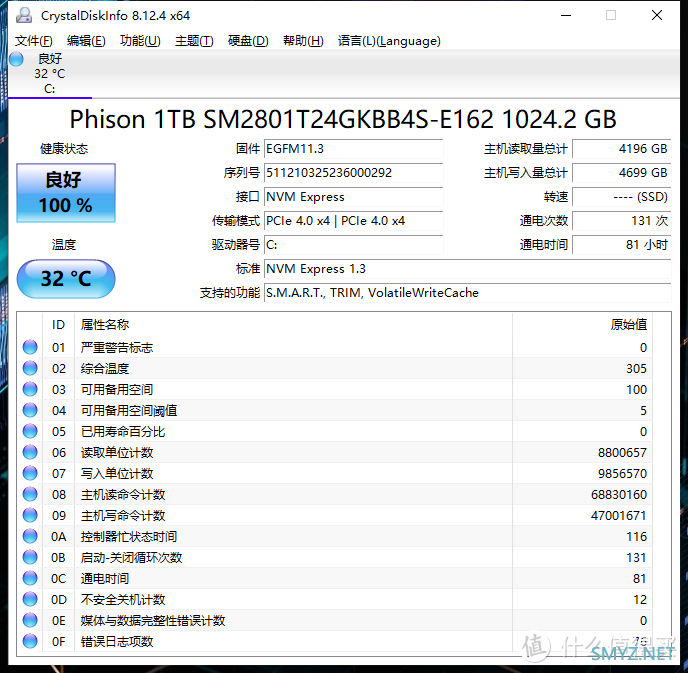
Task: Select the C: drive tab with 良好 status
Action: [x=50, y=73]
